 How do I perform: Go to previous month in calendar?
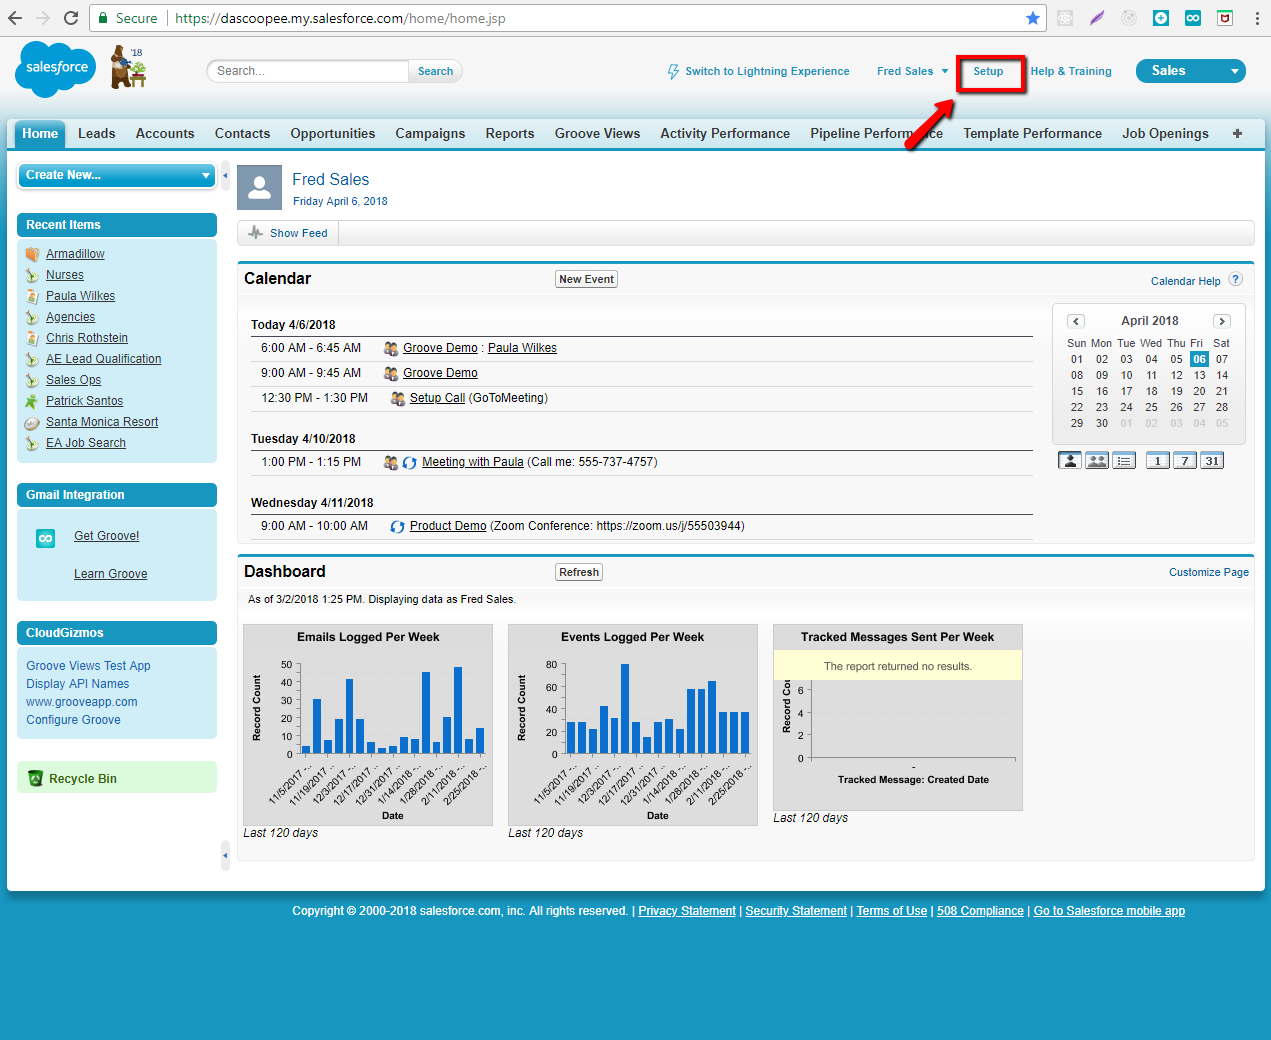tap(1076, 321)
